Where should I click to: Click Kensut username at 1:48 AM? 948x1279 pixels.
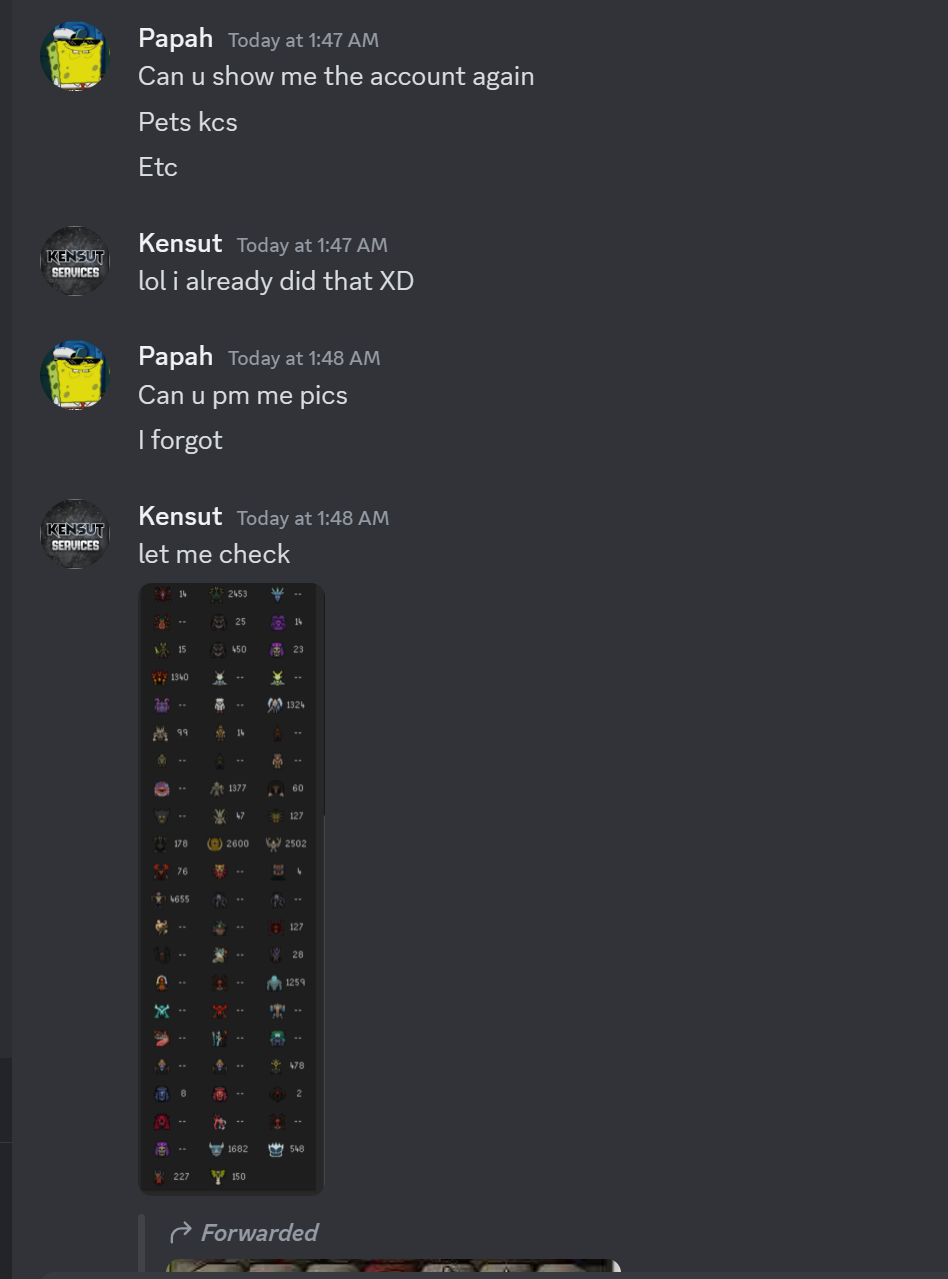(x=180, y=517)
